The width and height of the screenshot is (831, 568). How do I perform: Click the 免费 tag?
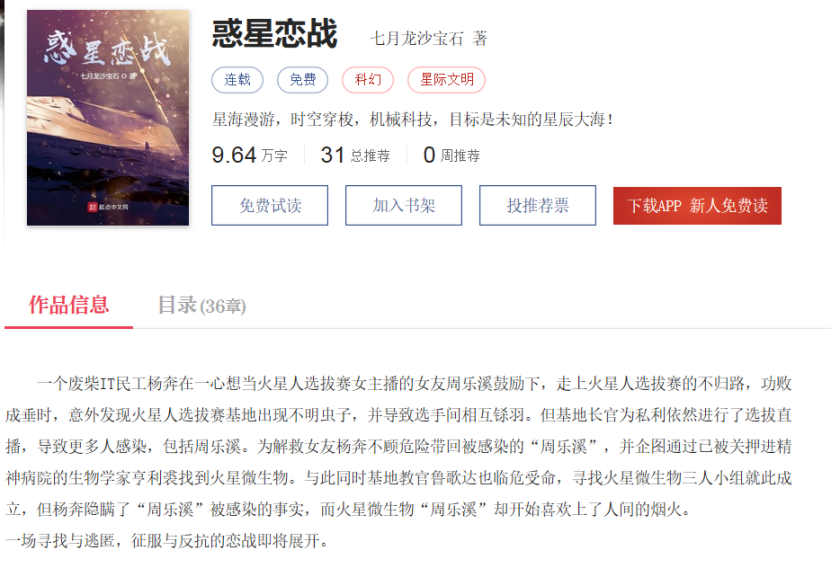pyautogui.click(x=303, y=80)
